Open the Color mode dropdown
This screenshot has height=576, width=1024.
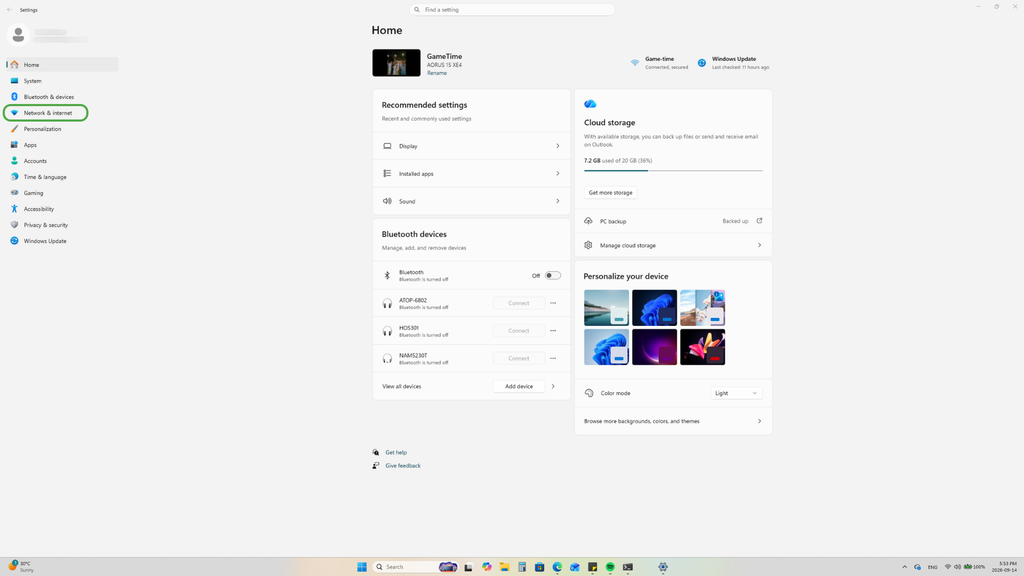(736, 393)
